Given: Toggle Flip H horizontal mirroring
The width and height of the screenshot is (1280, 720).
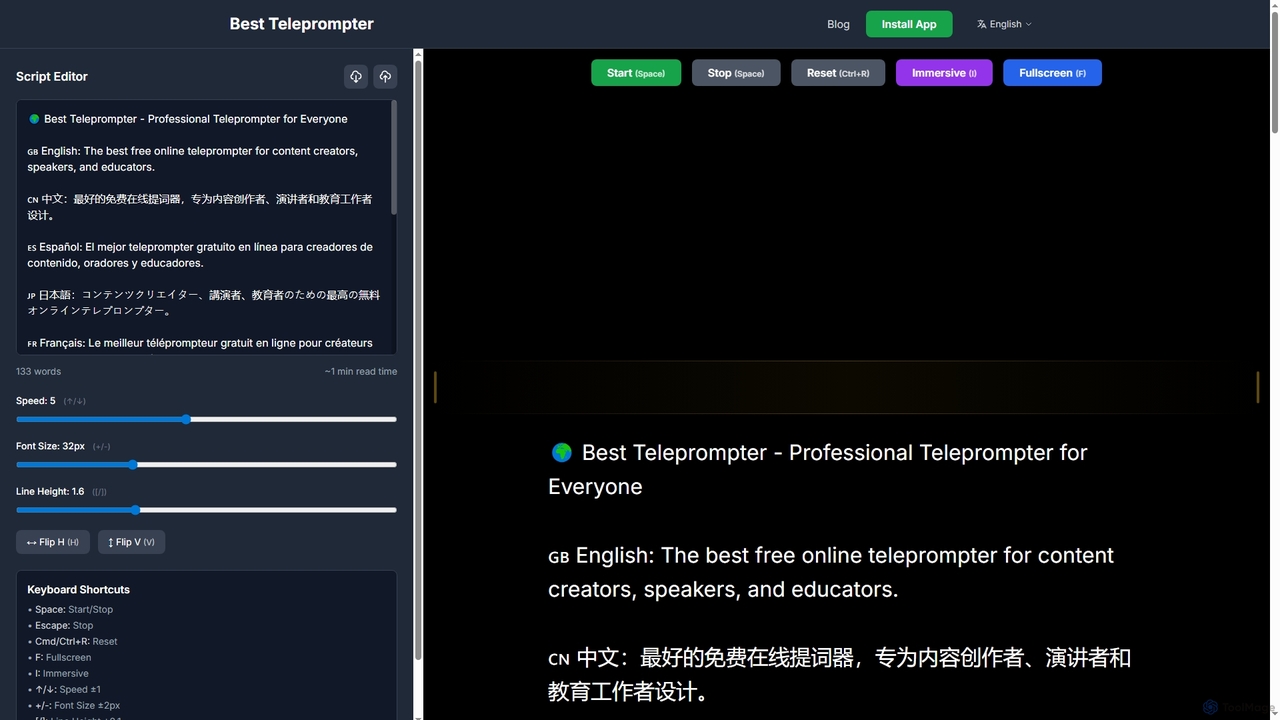Looking at the screenshot, I should [53, 542].
